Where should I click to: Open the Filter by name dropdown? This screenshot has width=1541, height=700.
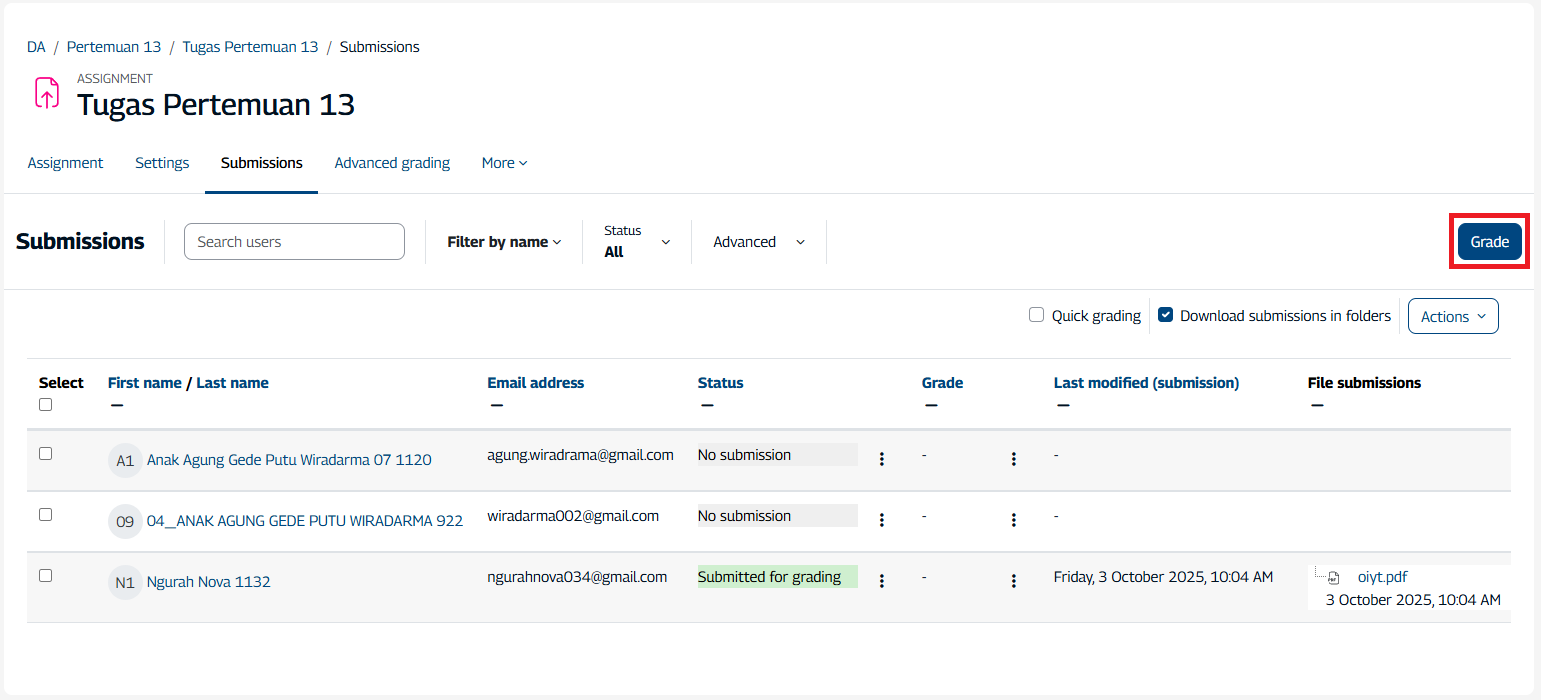click(x=504, y=241)
